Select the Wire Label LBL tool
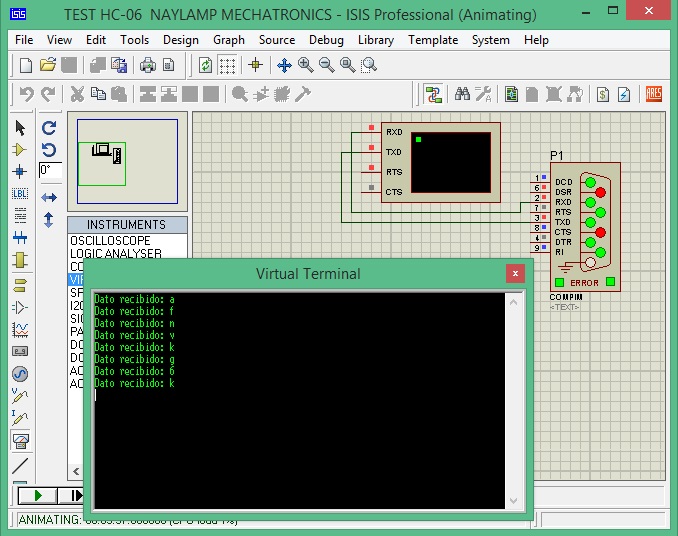Screen dimensions: 678x536 tap(20, 193)
